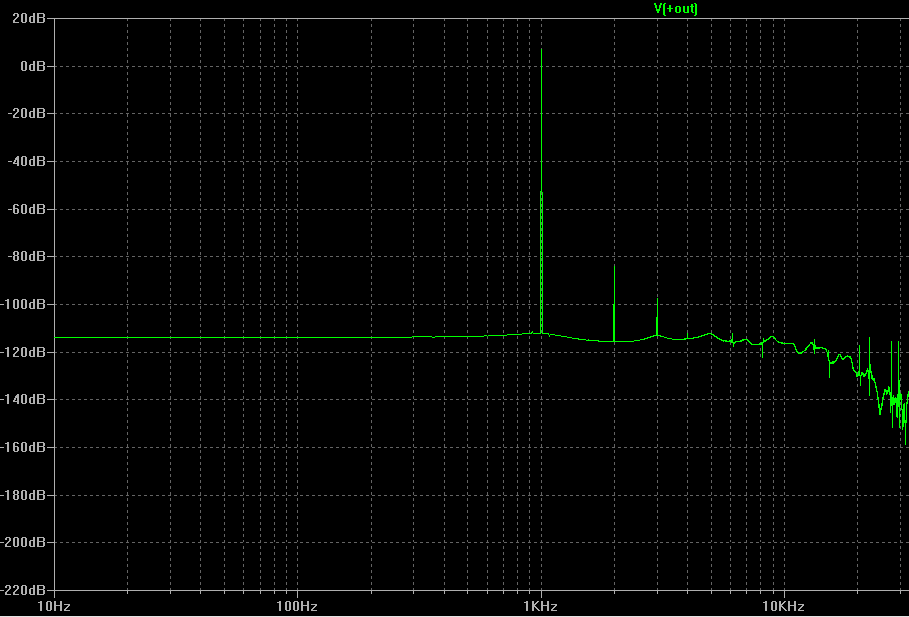Click the 0dB vertical axis label

pos(33,66)
